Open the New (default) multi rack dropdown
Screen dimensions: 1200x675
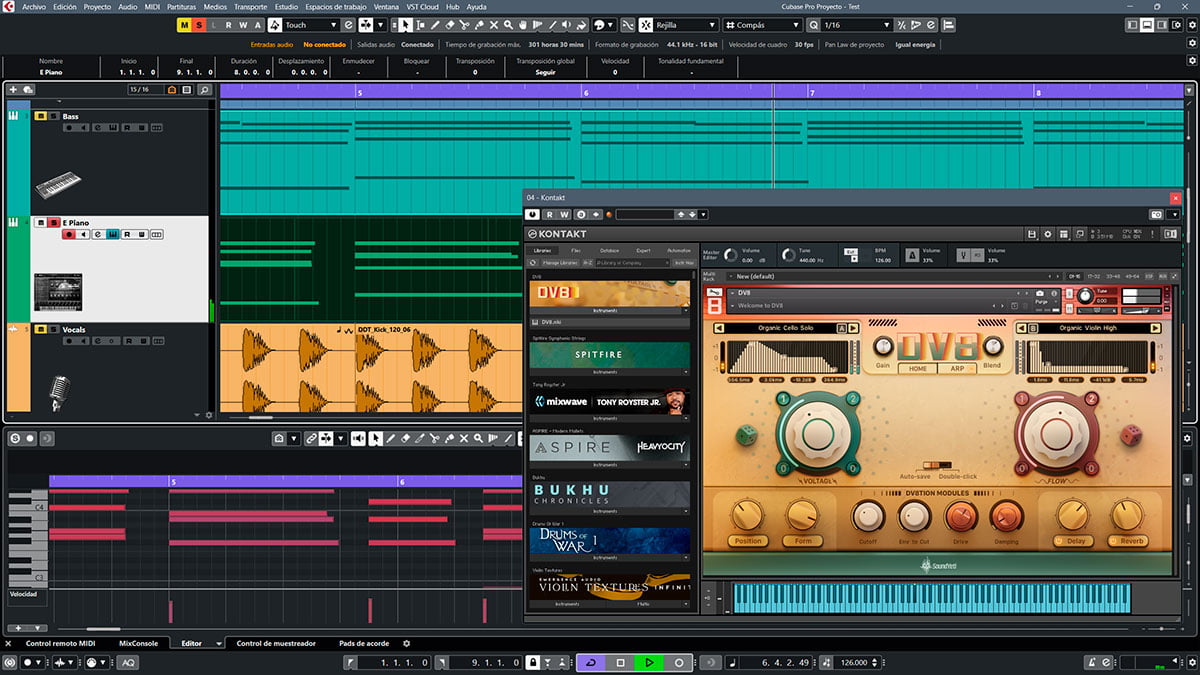pyautogui.click(x=893, y=276)
